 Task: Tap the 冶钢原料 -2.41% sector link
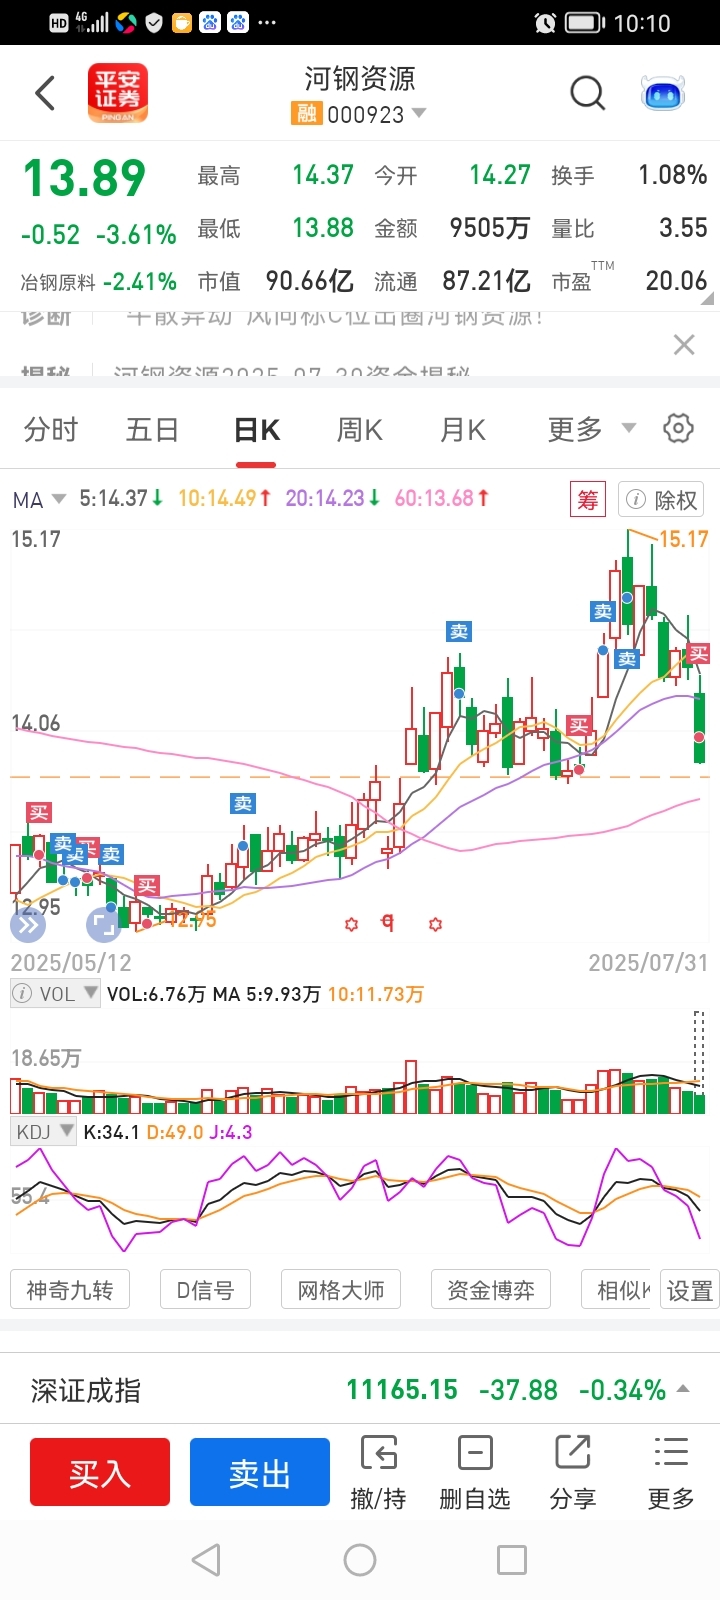point(98,282)
